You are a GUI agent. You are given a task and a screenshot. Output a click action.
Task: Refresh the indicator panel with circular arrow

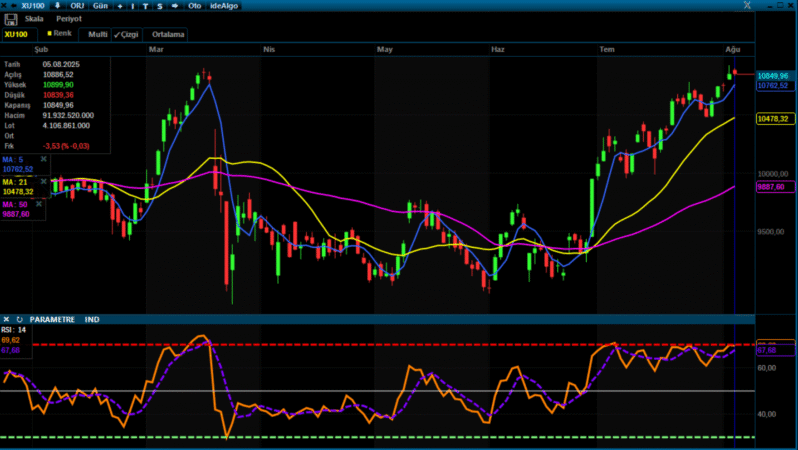coord(19,319)
